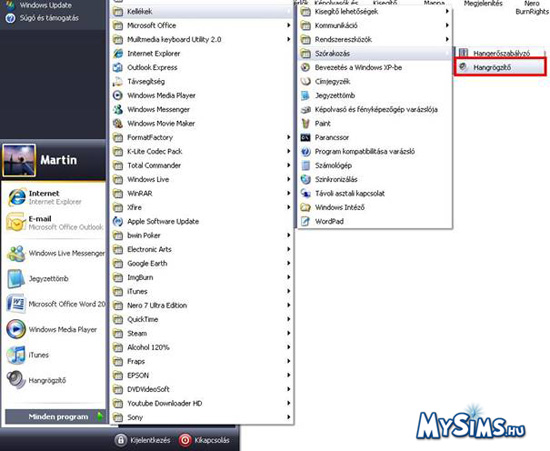
Task: Open Címjegyzék address book
Action: [x=375, y=81]
